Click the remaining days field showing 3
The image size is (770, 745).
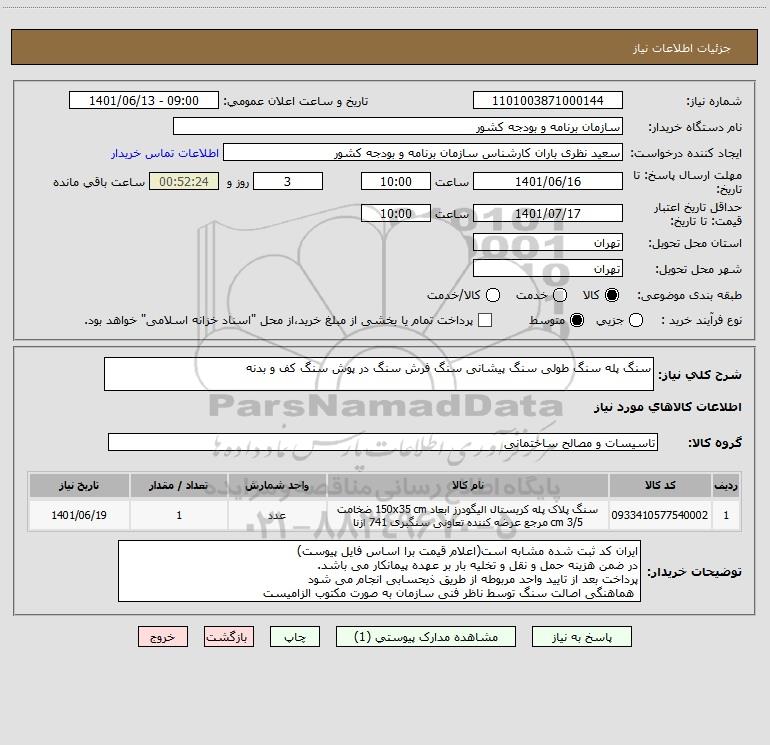pyautogui.click(x=288, y=181)
